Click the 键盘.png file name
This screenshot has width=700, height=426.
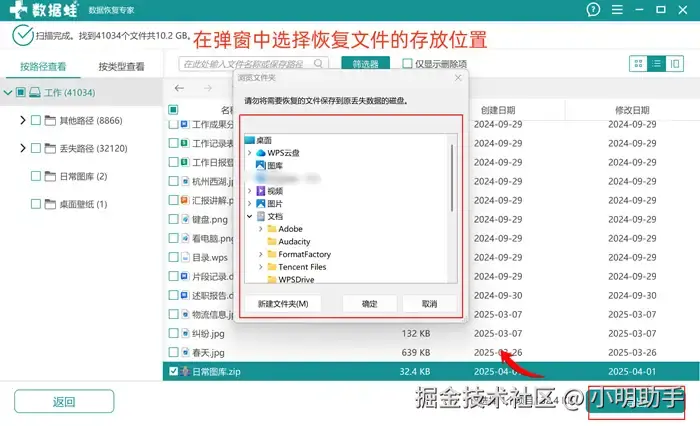(210, 219)
